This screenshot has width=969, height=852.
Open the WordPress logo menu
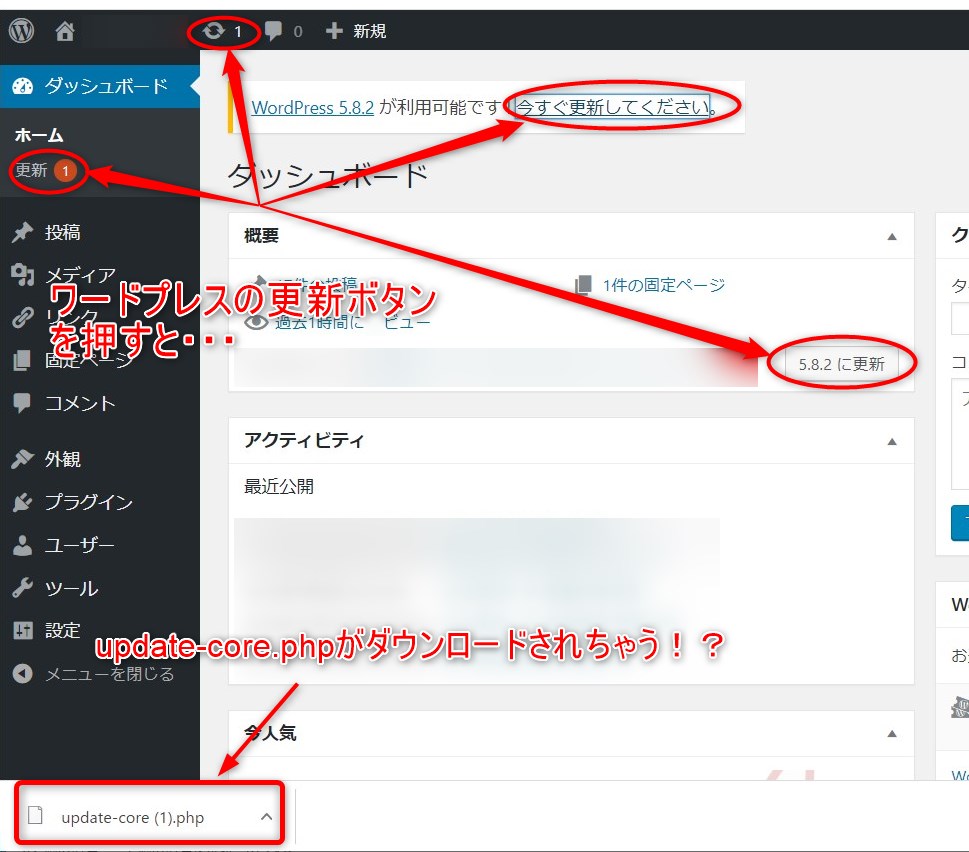[22, 31]
